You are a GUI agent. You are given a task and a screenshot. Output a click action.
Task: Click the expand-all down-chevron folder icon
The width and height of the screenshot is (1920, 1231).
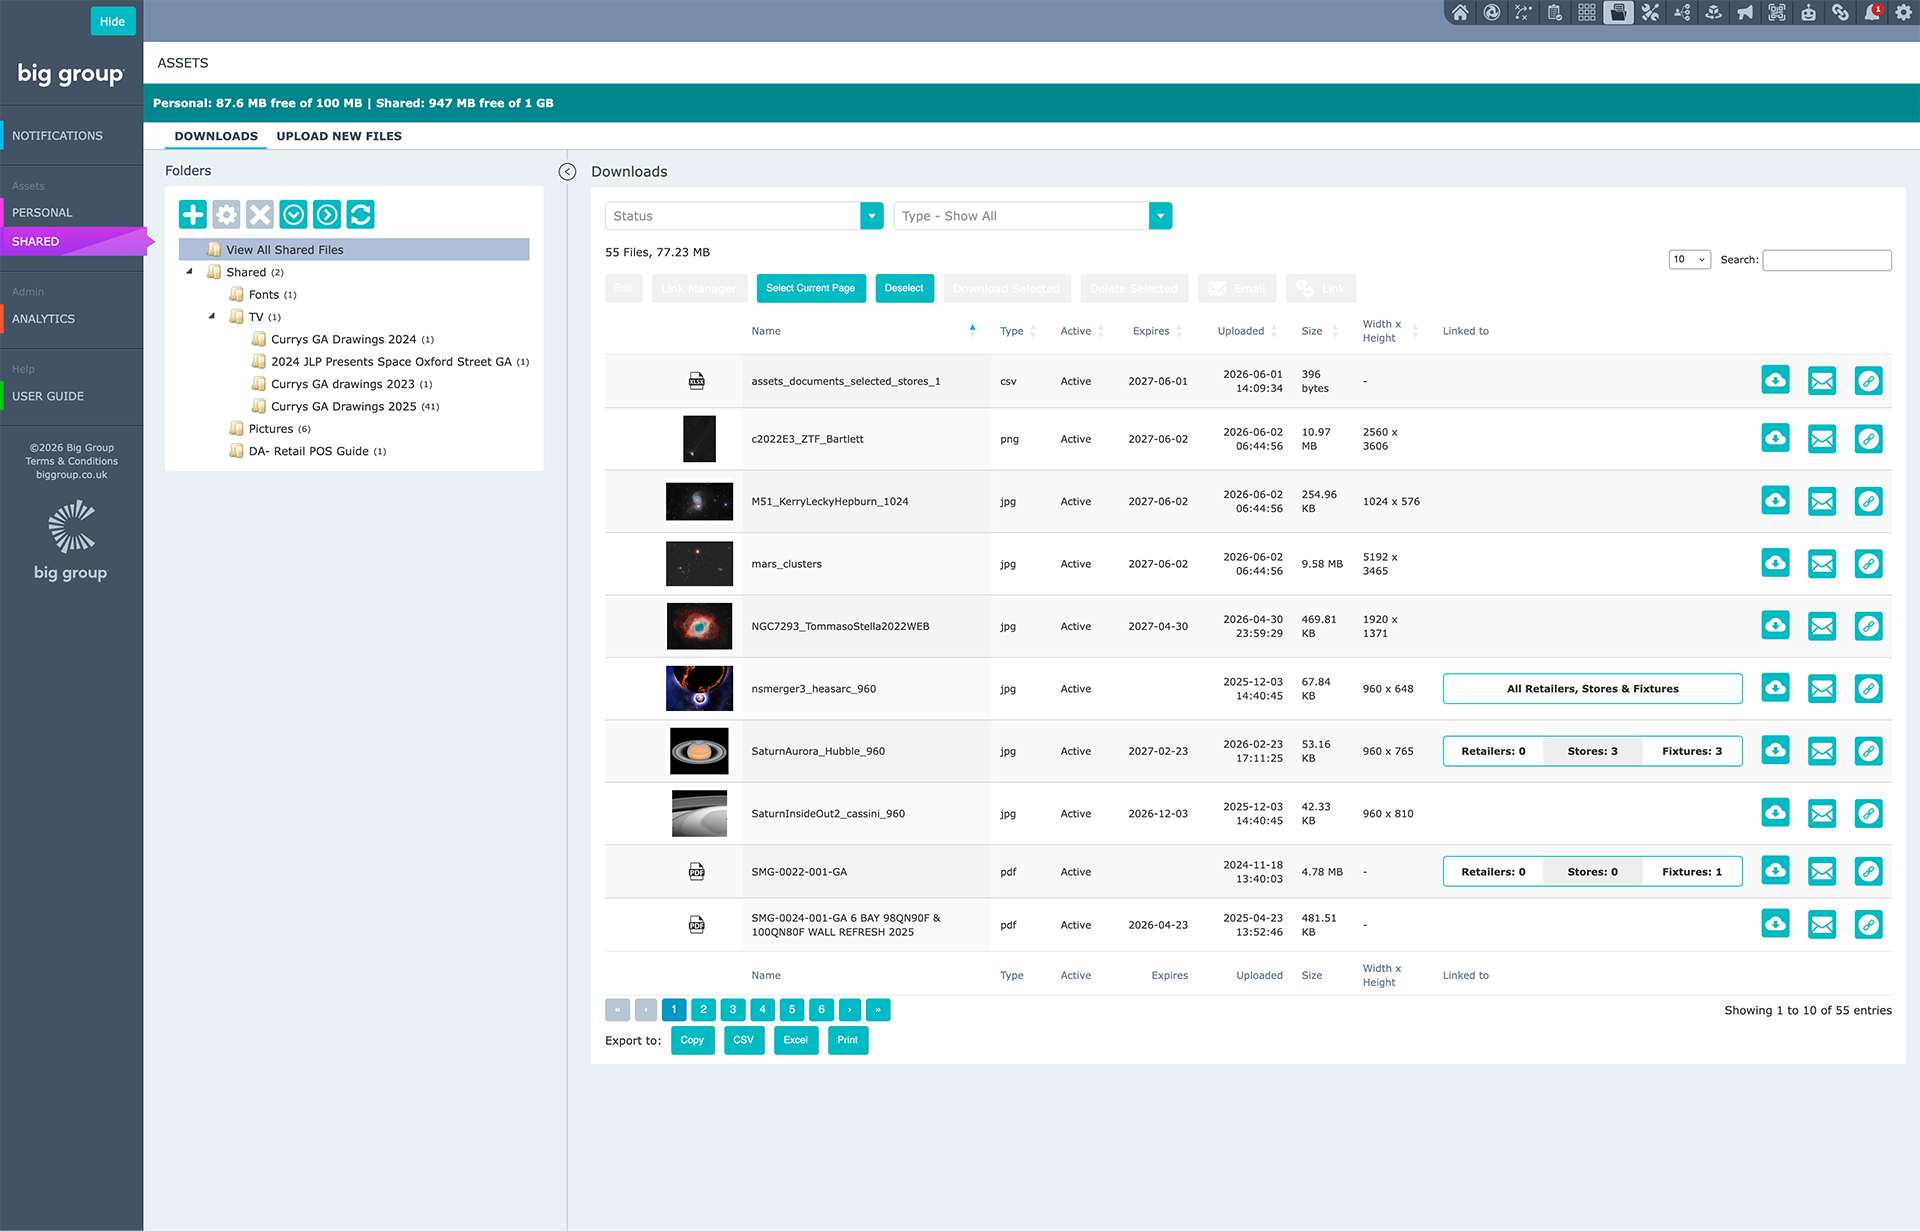[x=293, y=214]
